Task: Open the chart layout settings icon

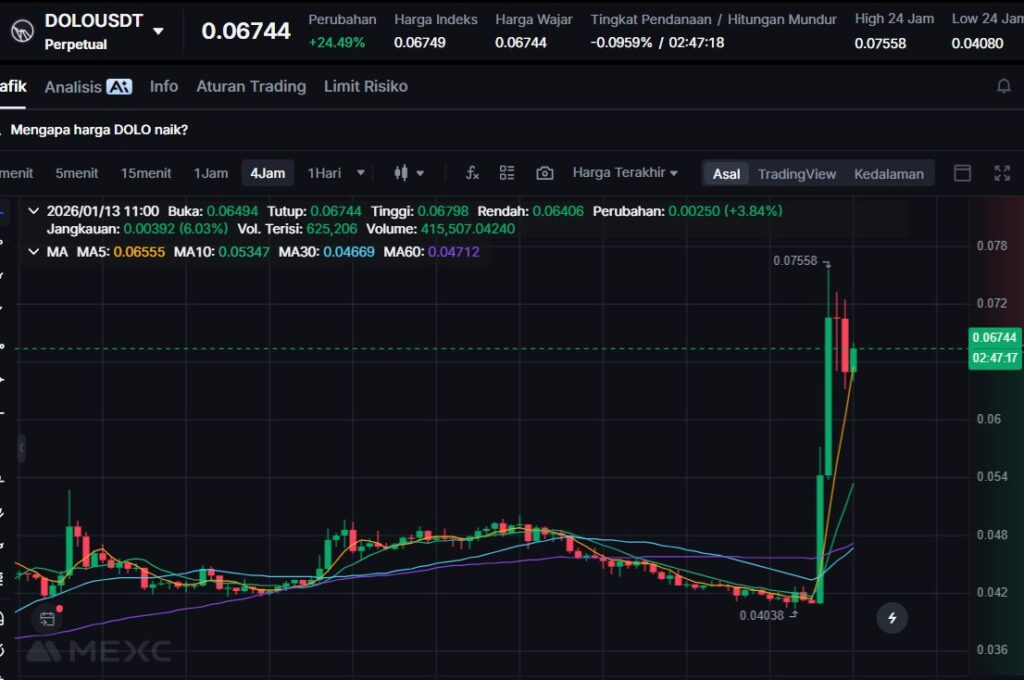Action: tap(507, 173)
